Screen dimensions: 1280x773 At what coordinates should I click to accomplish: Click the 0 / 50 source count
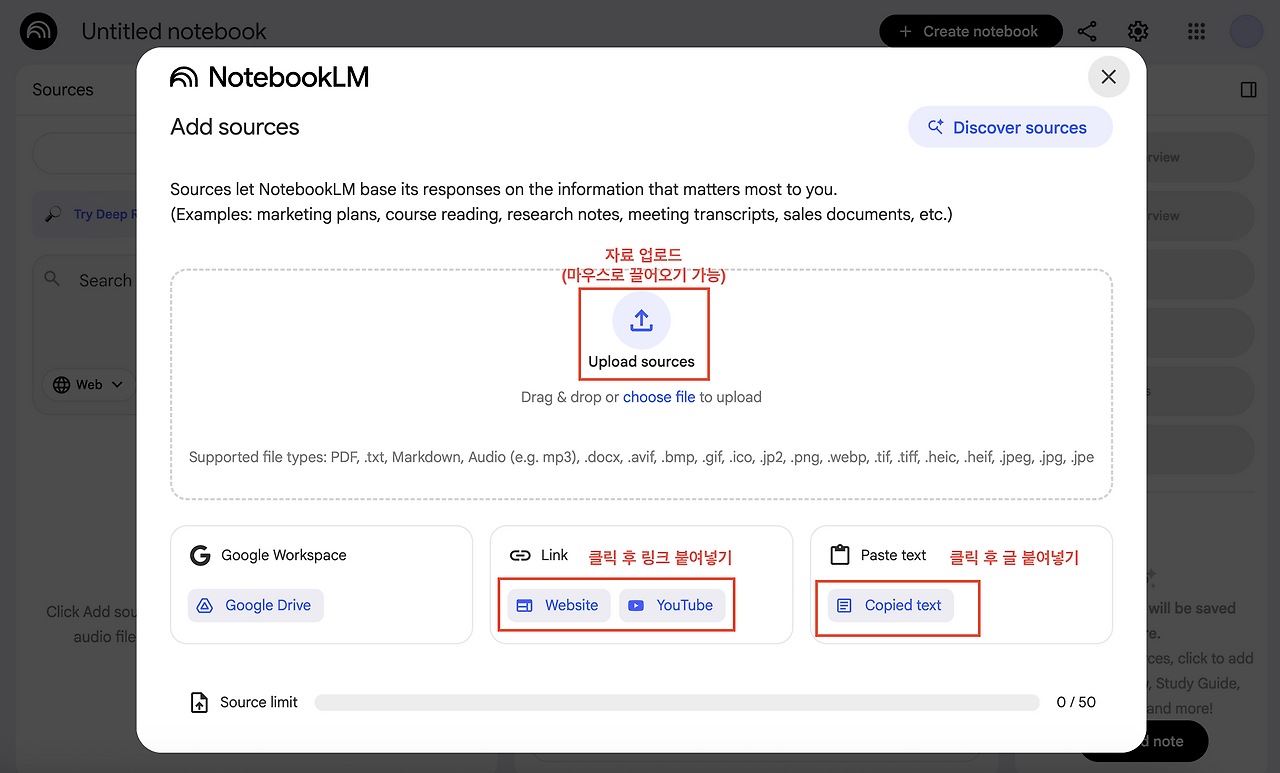click(1076, 702)
